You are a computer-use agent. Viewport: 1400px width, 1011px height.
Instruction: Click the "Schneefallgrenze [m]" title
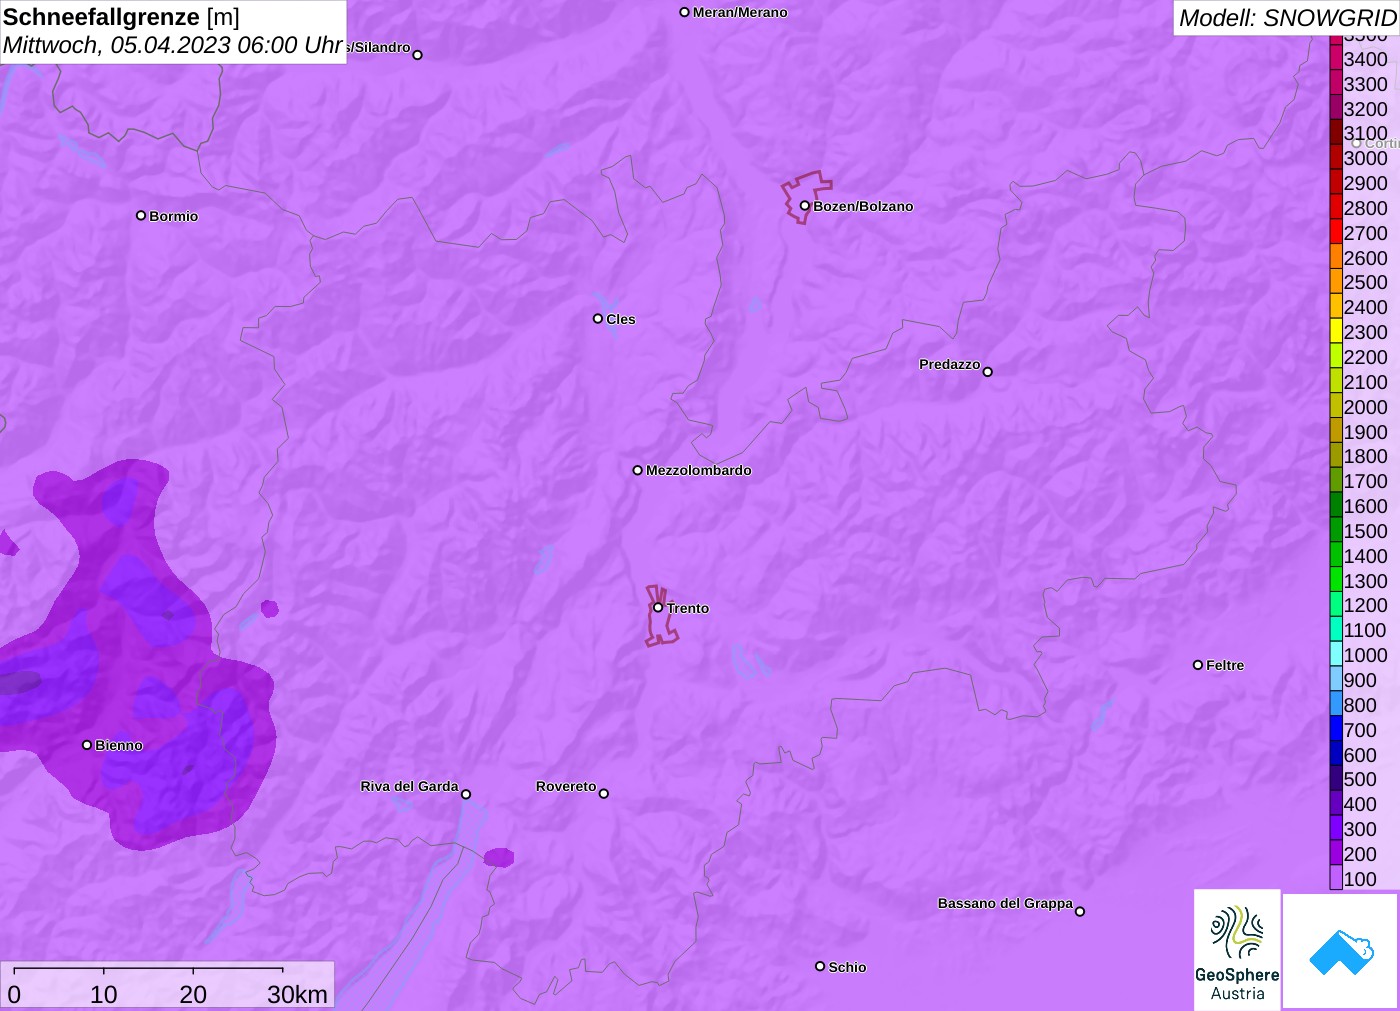coord(121,17)
